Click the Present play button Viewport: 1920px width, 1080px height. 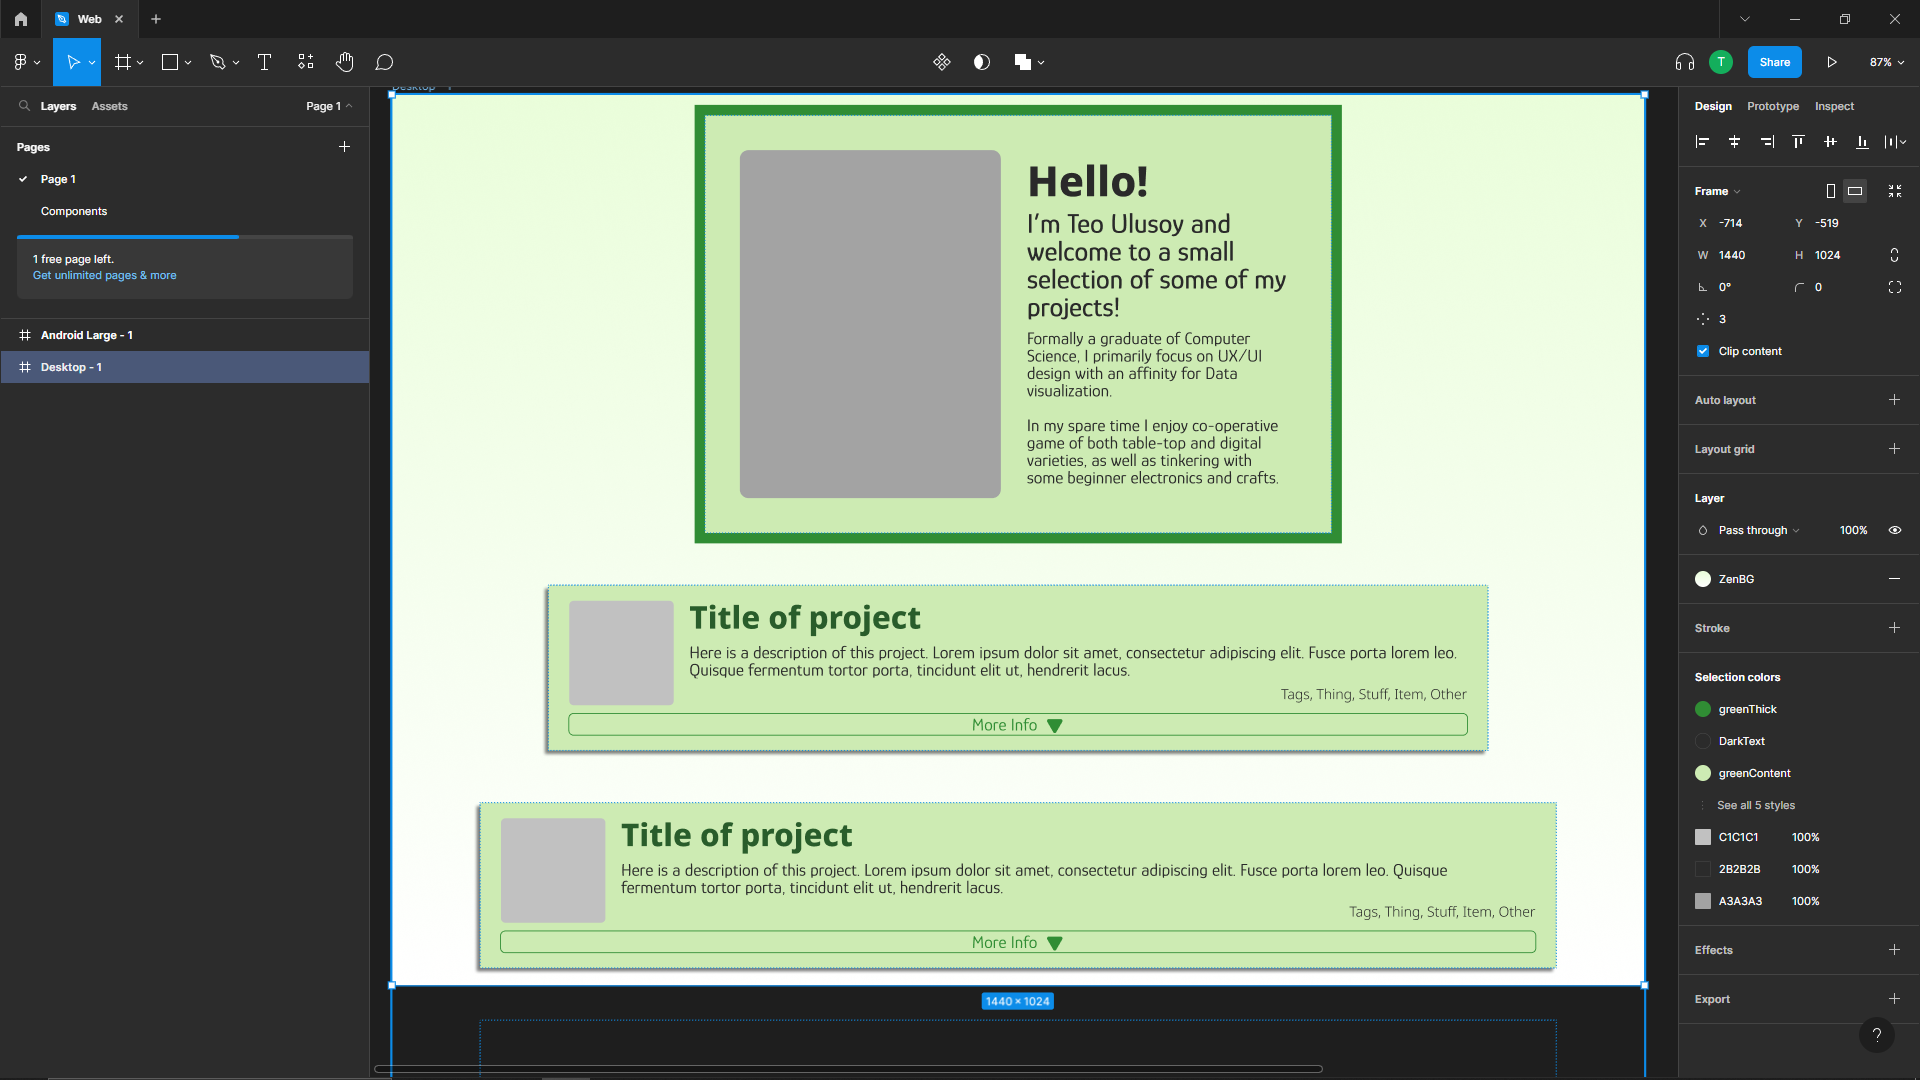(x=1831, y=62)
